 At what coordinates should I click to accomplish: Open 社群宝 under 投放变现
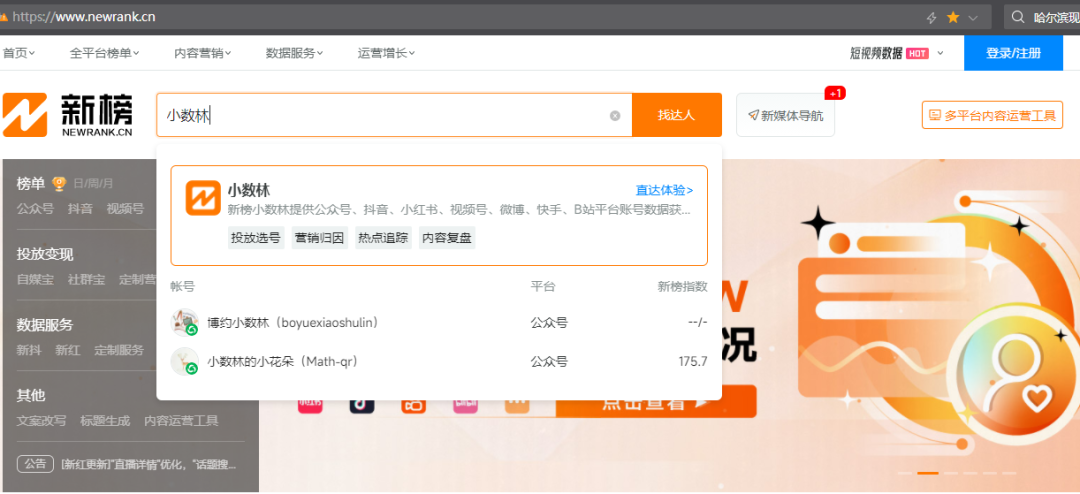[86, 280]
